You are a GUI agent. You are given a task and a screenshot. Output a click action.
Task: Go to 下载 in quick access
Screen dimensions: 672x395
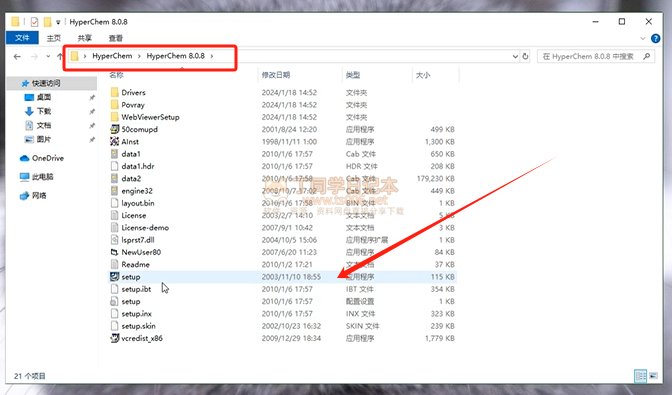click(38, 111)
